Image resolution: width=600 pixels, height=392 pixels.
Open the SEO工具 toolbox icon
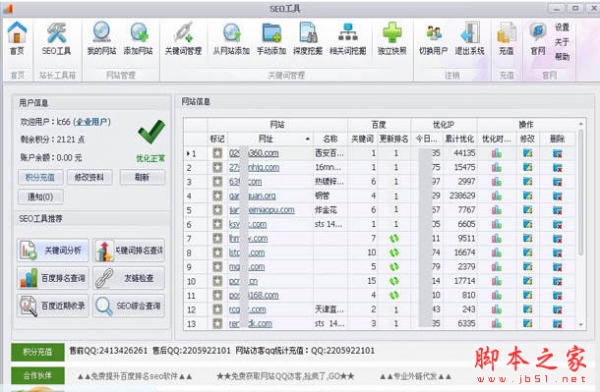point(56,38)
